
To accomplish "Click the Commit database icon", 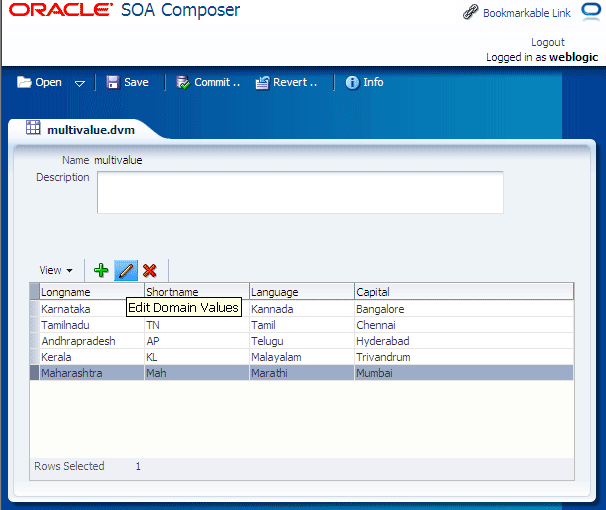I will [183, 82].
